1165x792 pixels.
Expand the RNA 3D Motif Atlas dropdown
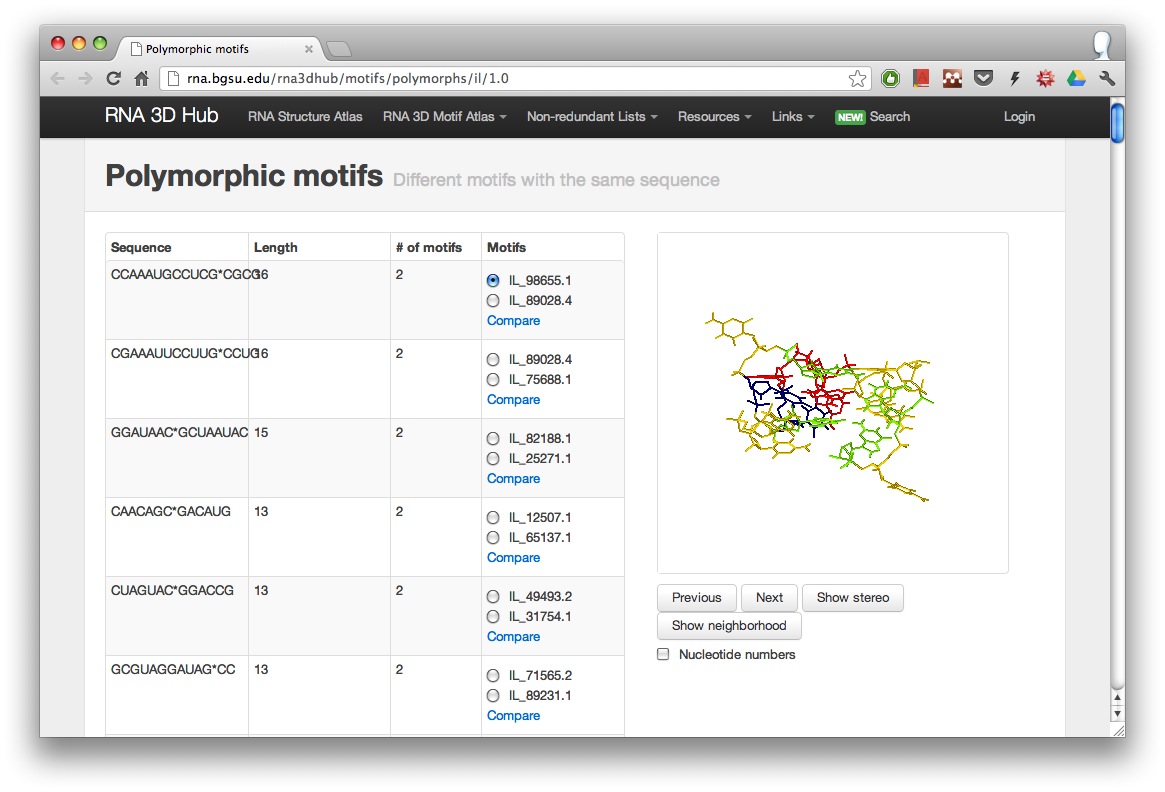point(444,117)
